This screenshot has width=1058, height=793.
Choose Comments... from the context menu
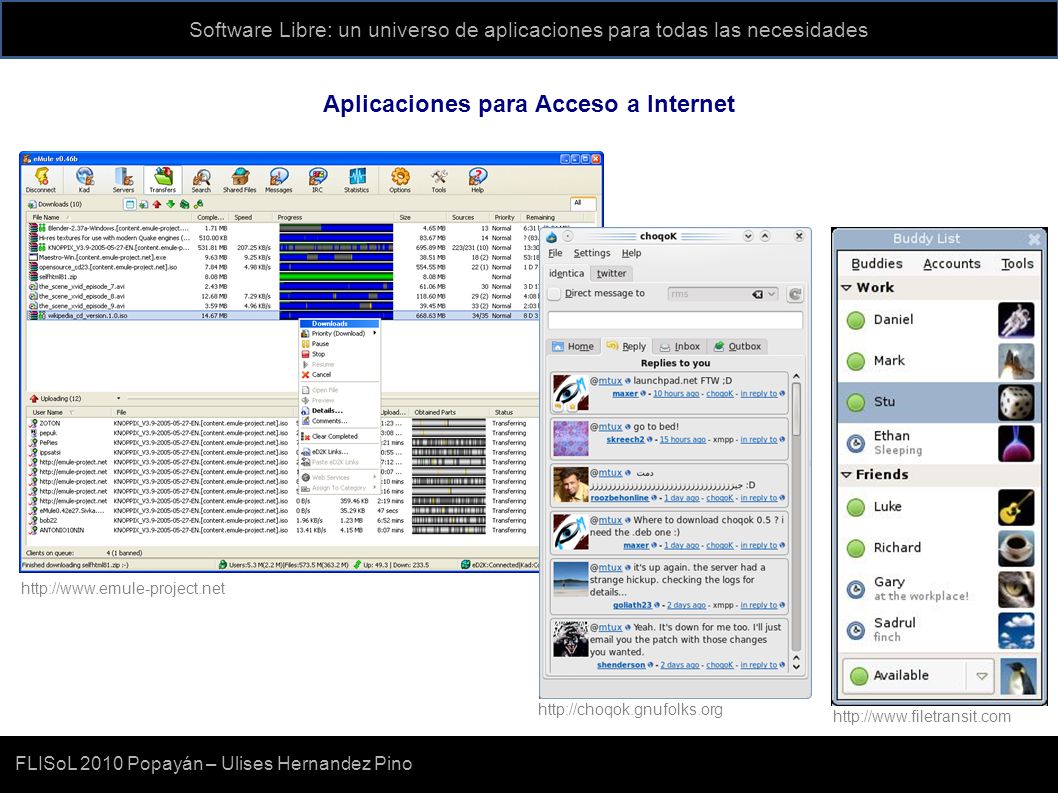click(339, 420)
